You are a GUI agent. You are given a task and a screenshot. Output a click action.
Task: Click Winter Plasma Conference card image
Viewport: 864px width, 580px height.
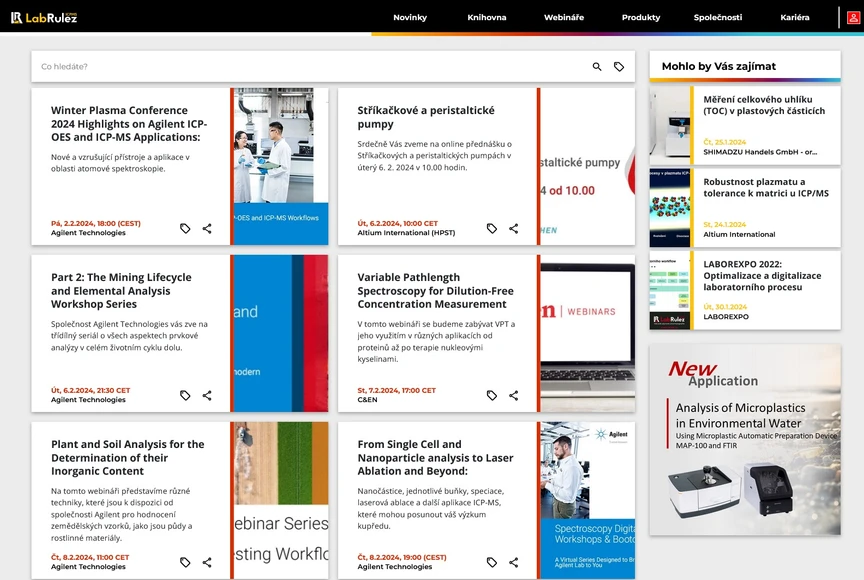(x=281, y=166)
